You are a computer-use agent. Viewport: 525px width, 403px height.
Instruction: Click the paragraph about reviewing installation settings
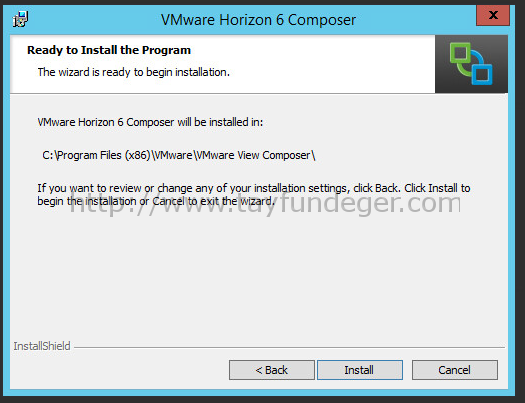[x=254, y=194]
